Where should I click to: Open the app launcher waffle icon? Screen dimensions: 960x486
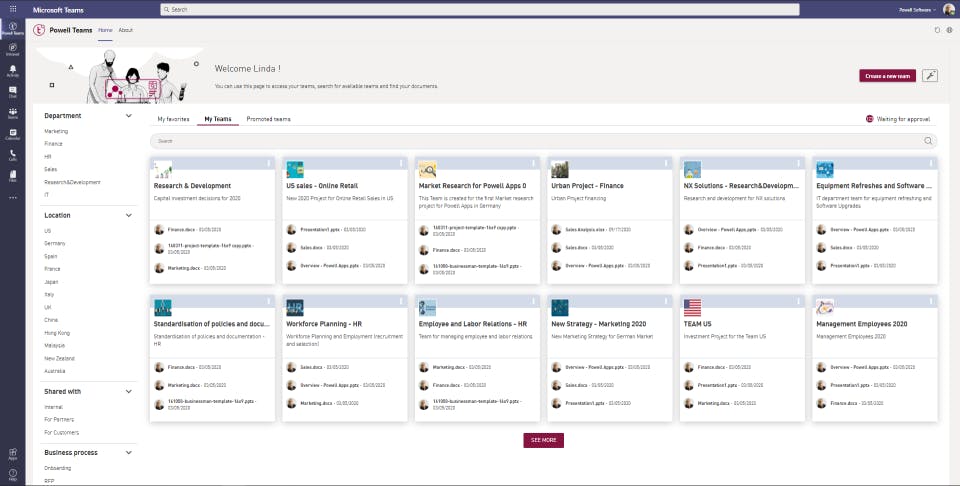[x=13, y=9]
